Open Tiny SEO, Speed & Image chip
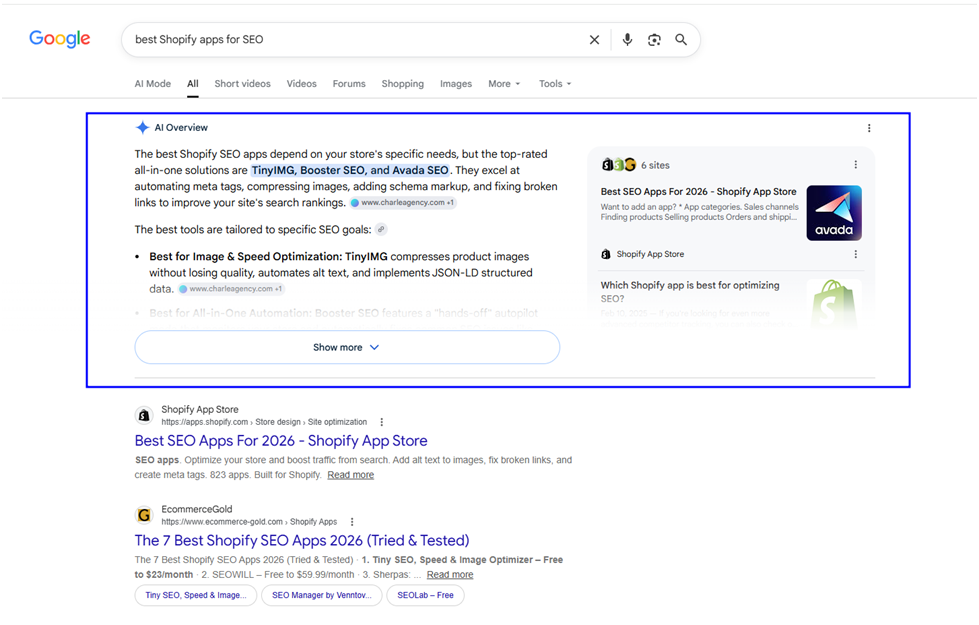Viewport: 979px width, 625px height. tap(195, 595)
